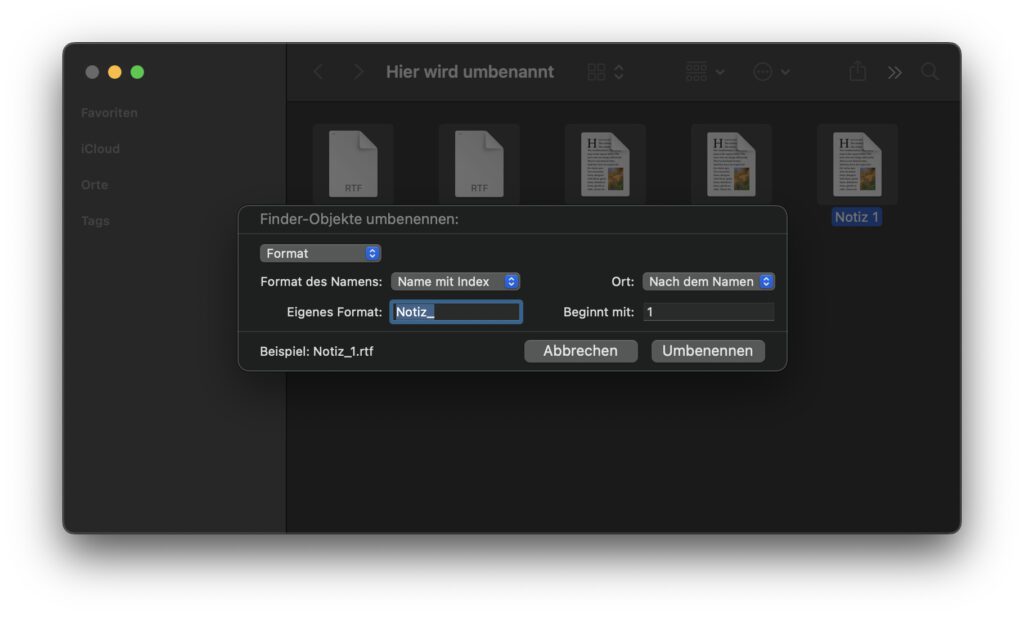Open the 'Name mit Index' format dropdown
Screen dimensions: 1024x617
(455, 282)
